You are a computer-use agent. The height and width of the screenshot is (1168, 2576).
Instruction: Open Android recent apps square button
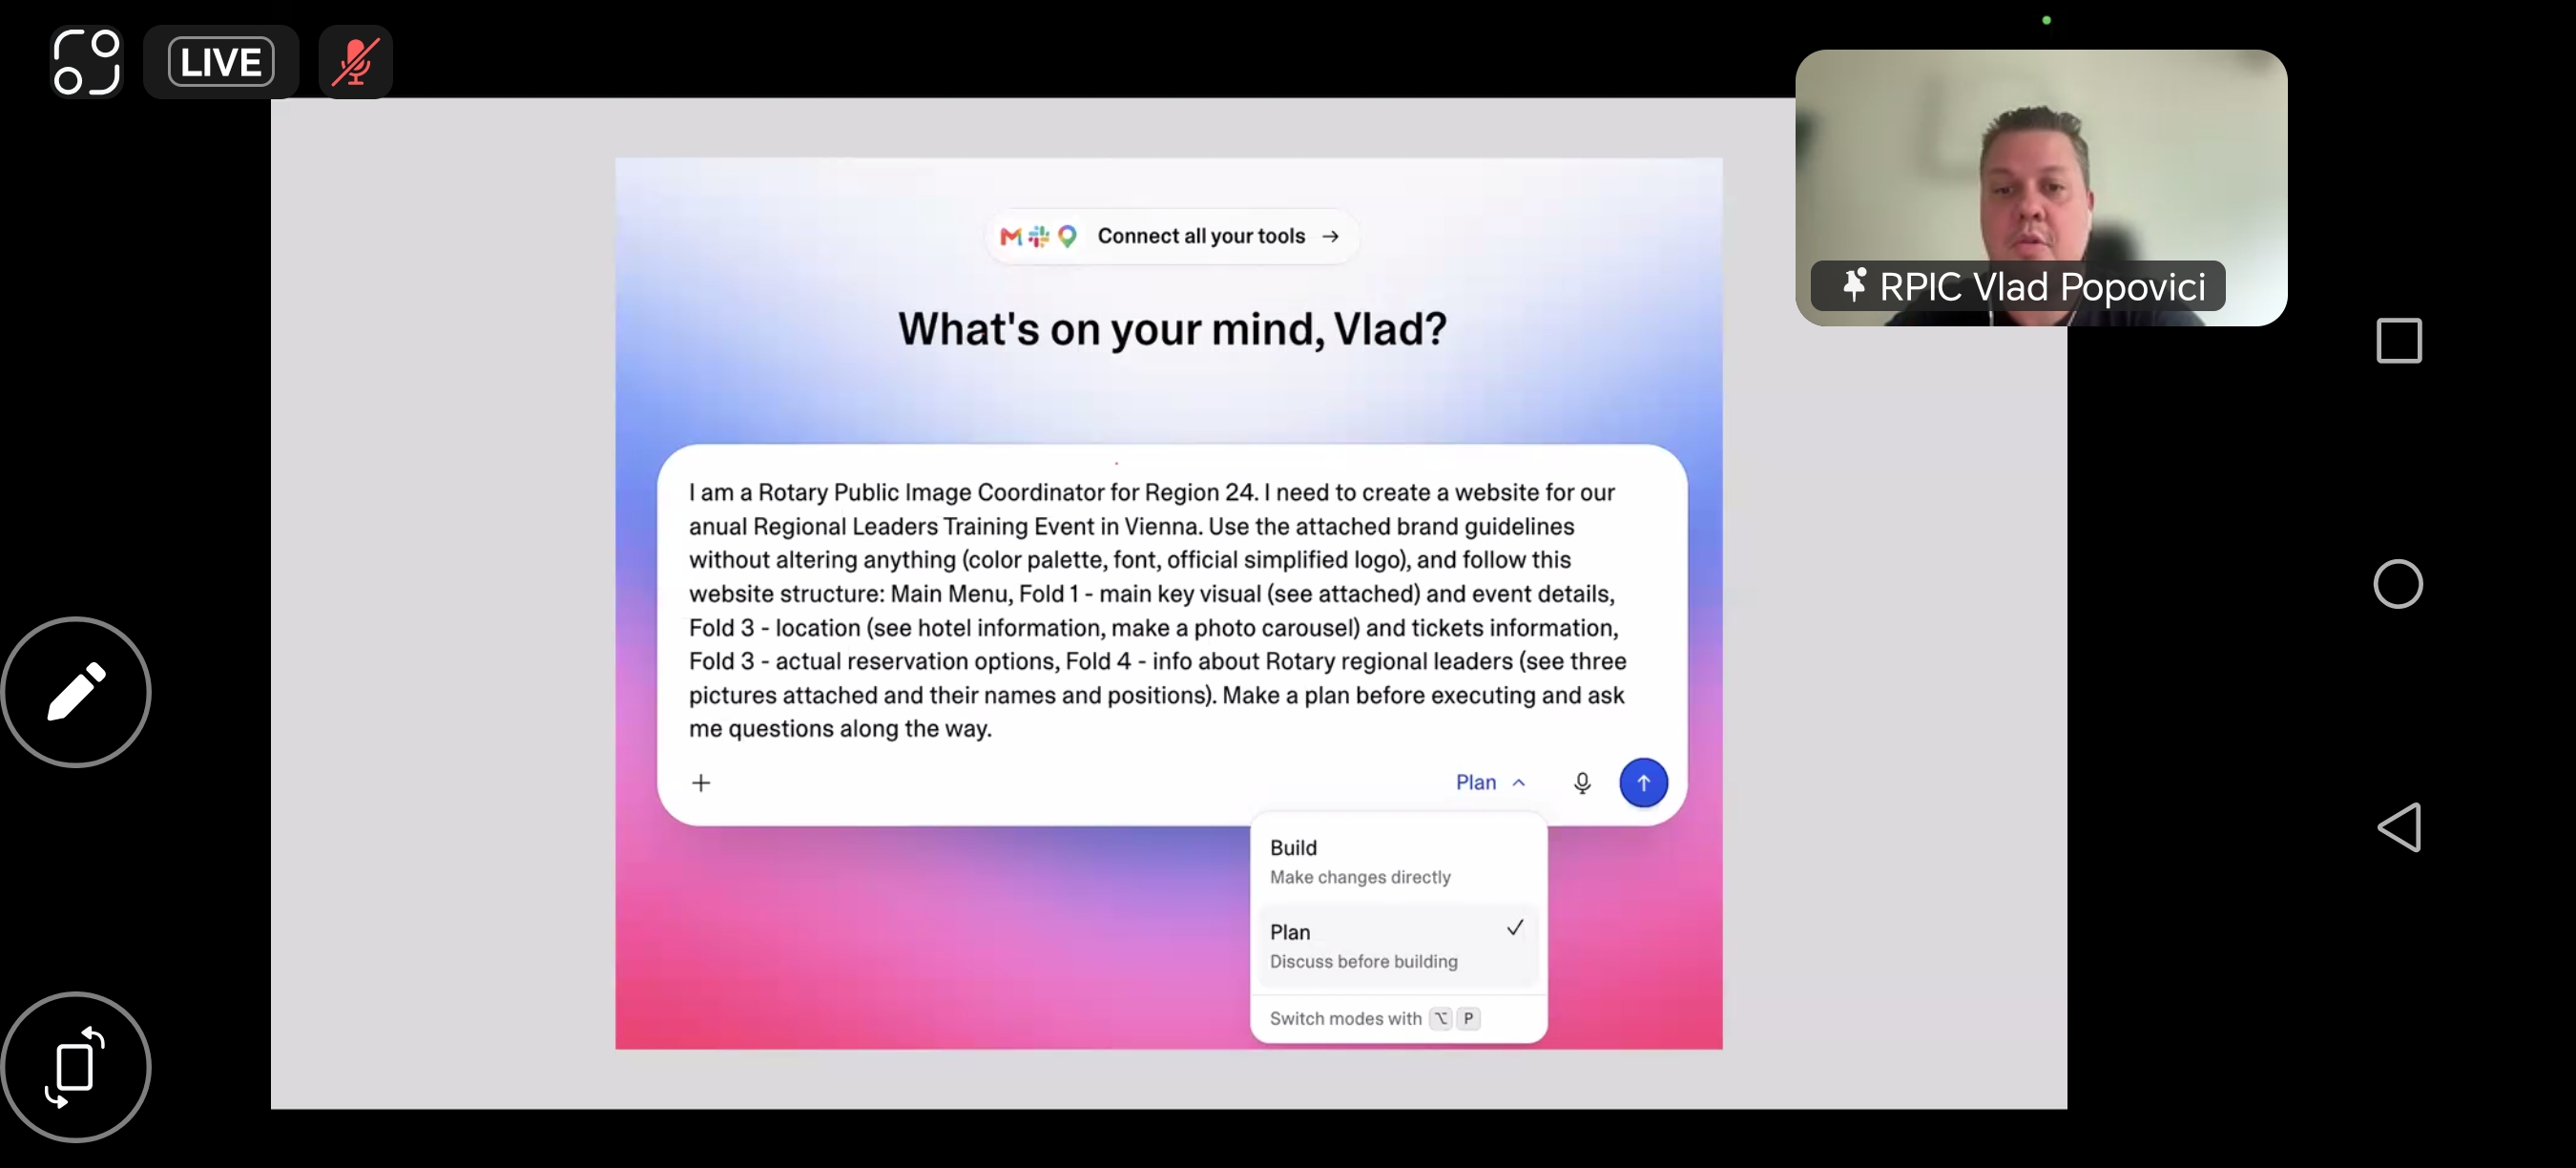click(2399, 341)
